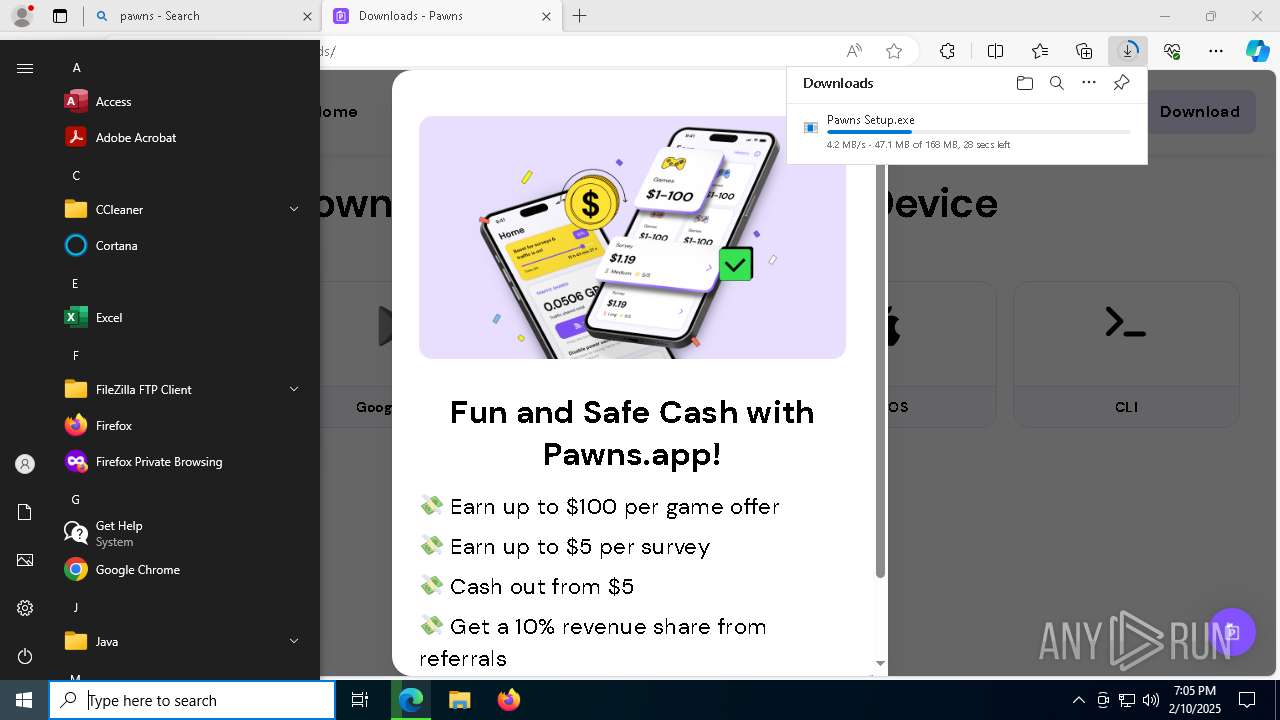Open the Extensions puzzle icon
1280x720 pixels.
947,51
